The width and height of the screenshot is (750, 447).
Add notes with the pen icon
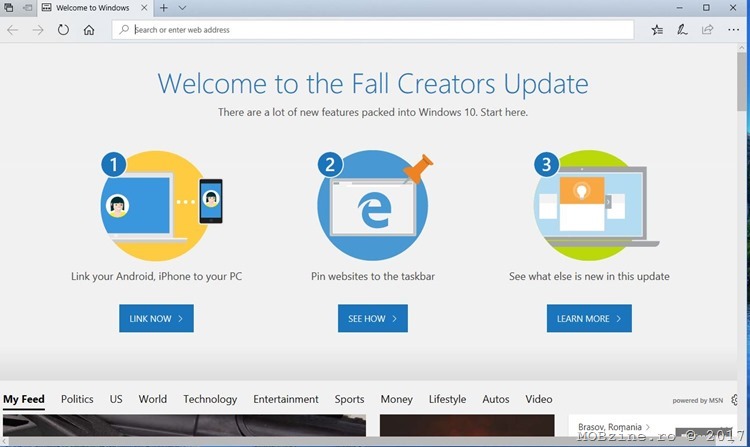coord(682,30)
